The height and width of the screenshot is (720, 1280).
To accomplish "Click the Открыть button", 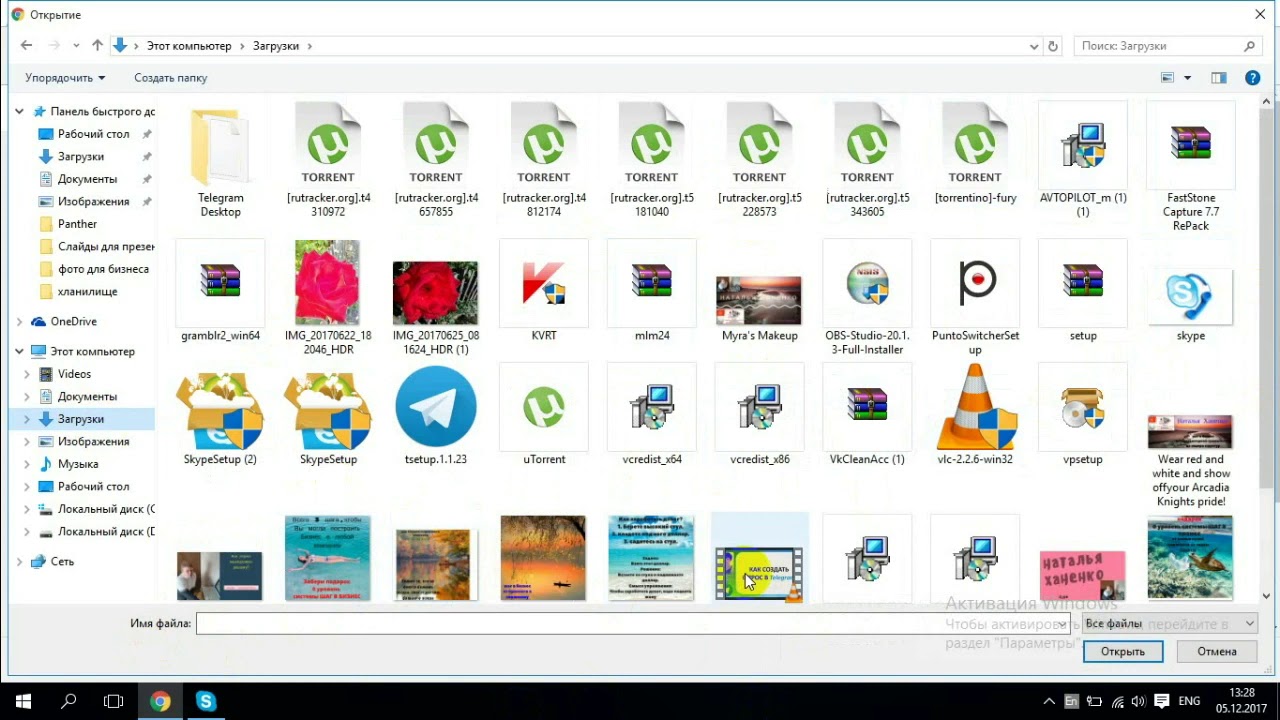I will tap(1123, 651).
